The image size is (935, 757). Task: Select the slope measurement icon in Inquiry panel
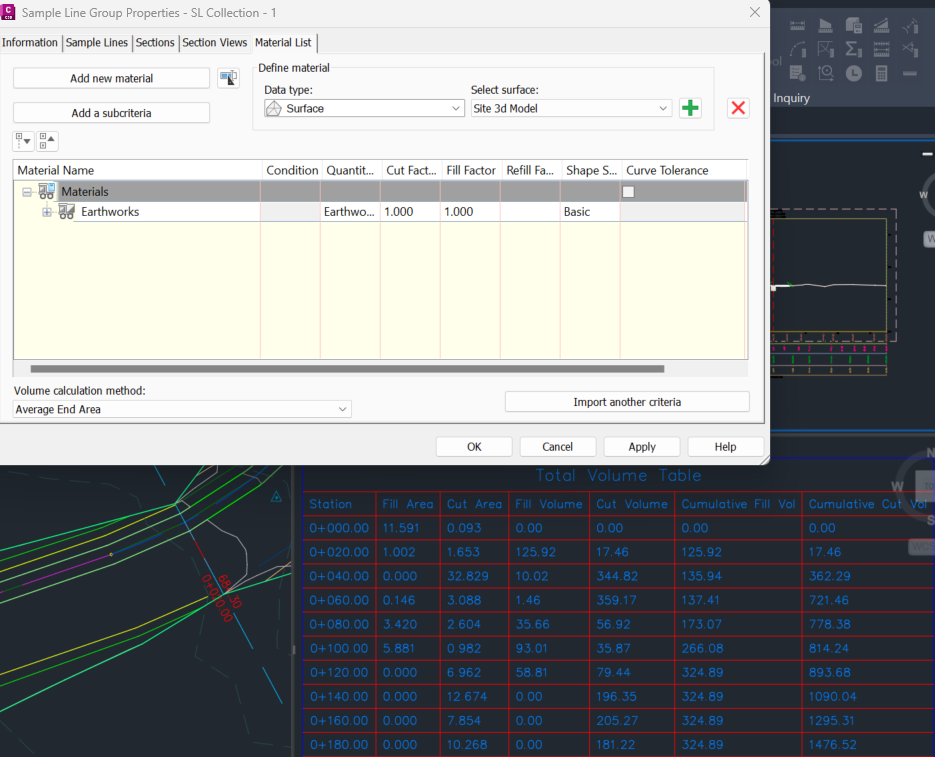coord(881,24)
